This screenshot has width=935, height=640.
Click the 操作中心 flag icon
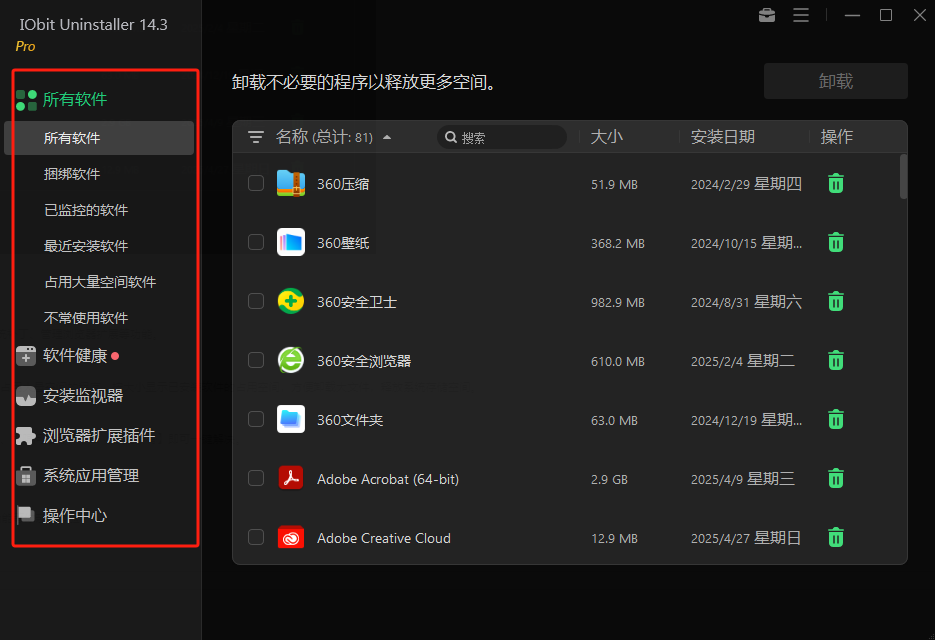26,515
